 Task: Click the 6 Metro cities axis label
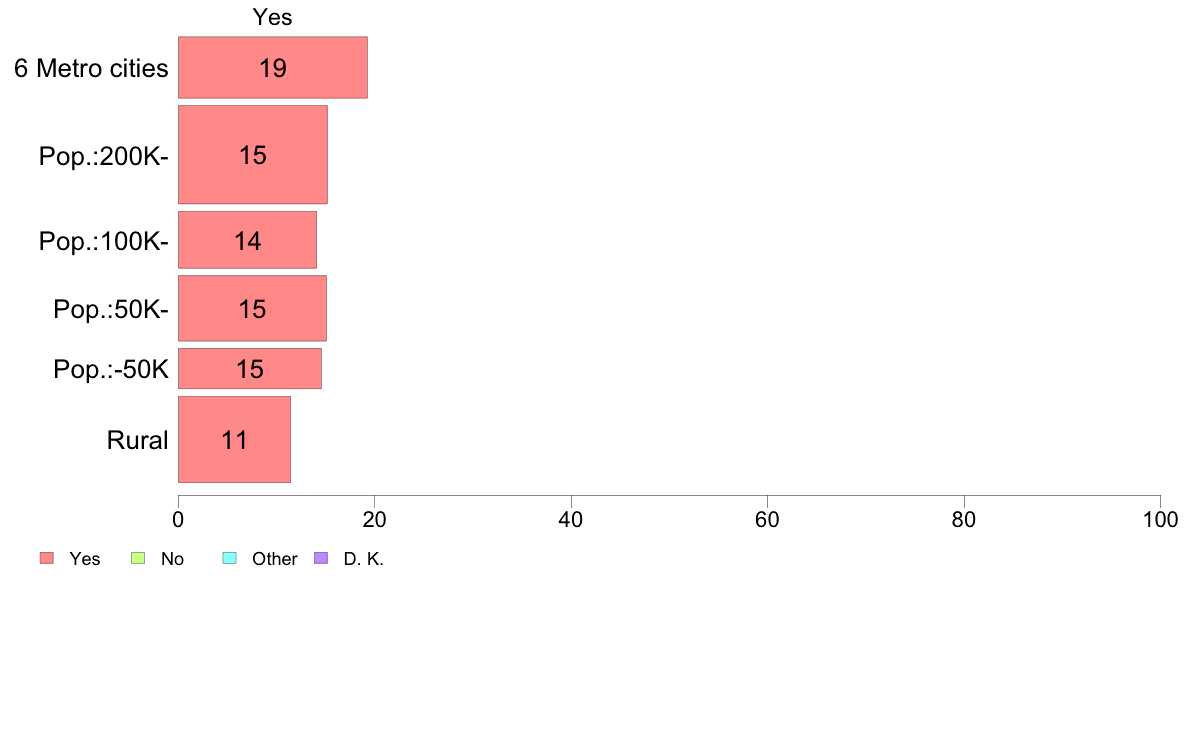[91, 68]
